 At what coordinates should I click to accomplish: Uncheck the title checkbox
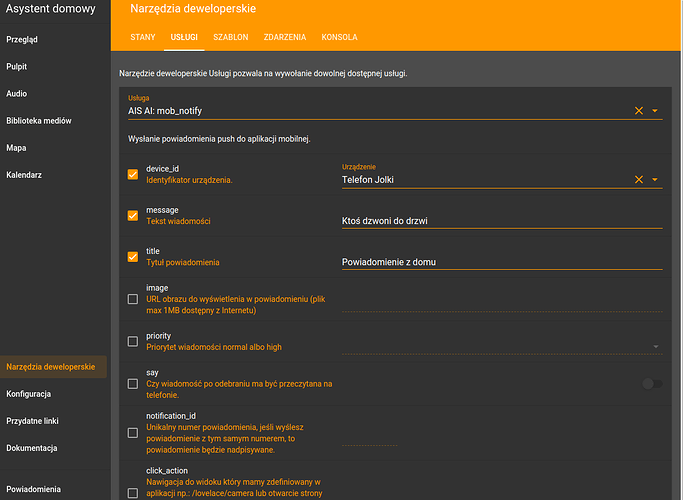click(133, 257)
